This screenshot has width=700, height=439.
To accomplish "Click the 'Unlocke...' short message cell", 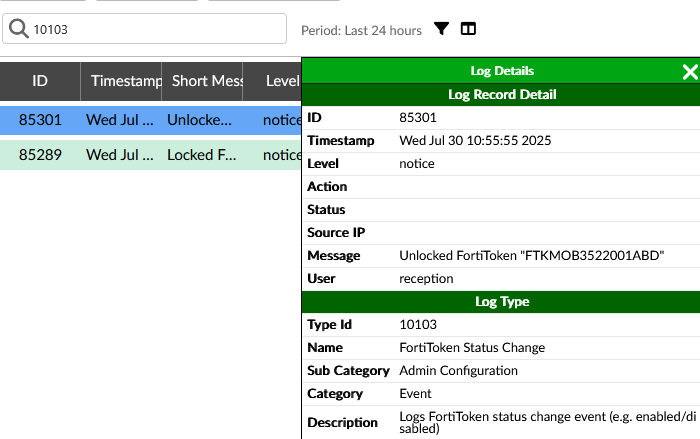I will click(201, 120).
